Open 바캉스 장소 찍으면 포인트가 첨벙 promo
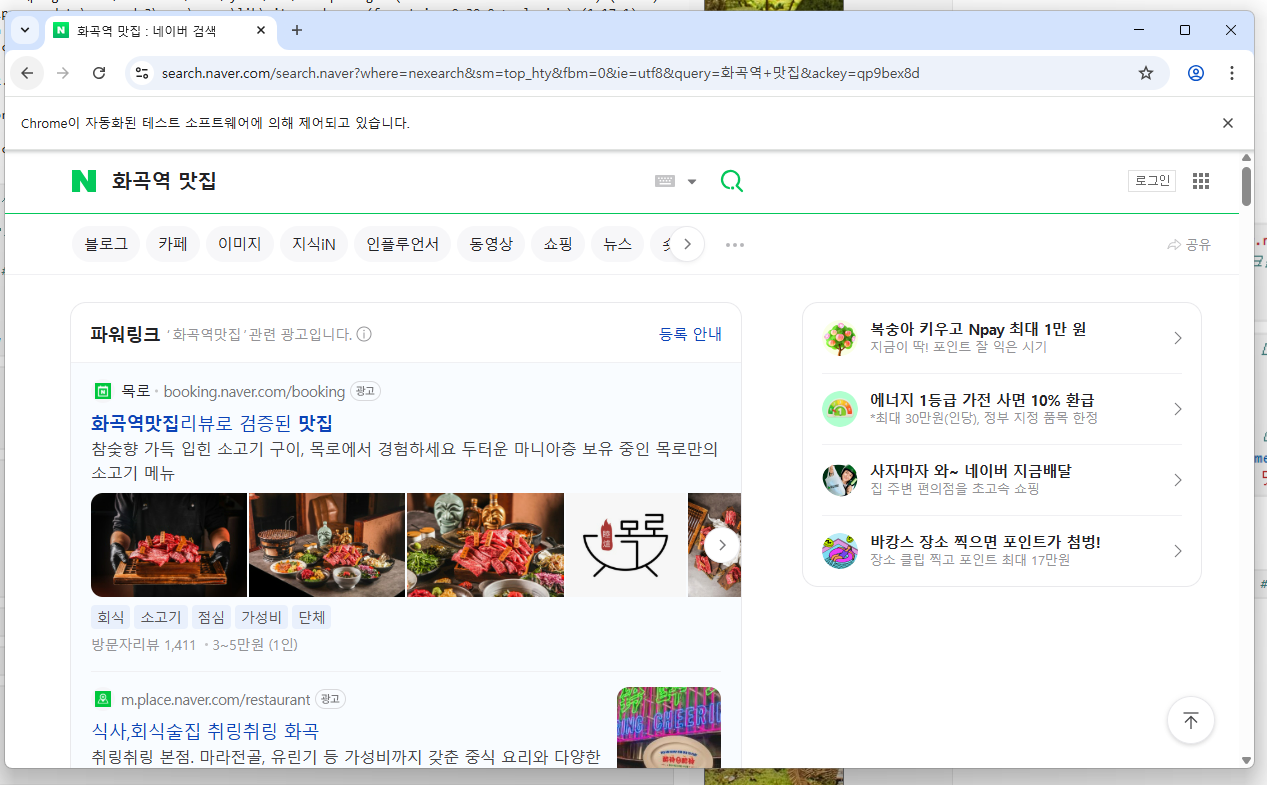 tap(1002, 551)
